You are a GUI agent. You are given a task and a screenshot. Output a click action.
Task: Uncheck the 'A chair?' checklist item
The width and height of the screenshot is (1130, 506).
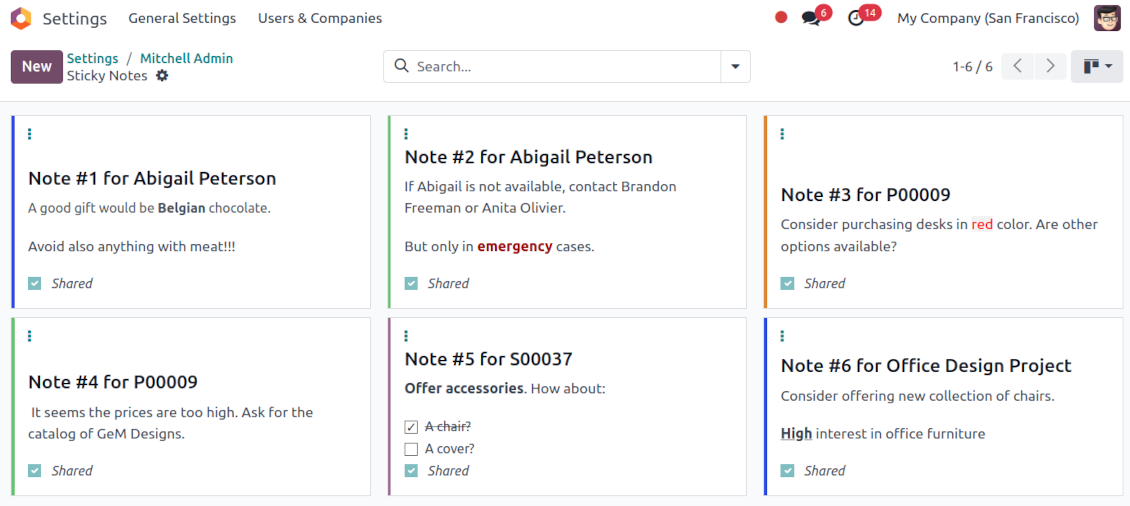click(x=411, y=427)
